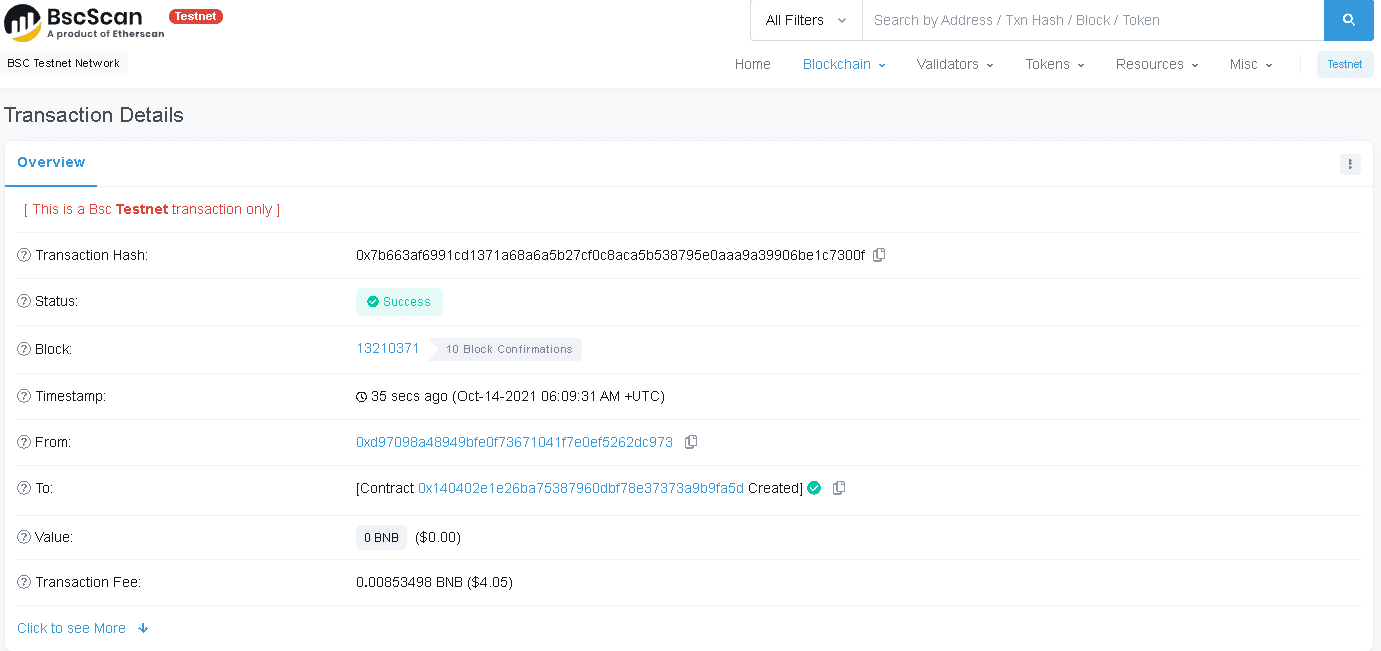Screen dimensions: 1381x651
Task: Click the help icon beside Transaction Hash
Action: [x=24, y=255]
